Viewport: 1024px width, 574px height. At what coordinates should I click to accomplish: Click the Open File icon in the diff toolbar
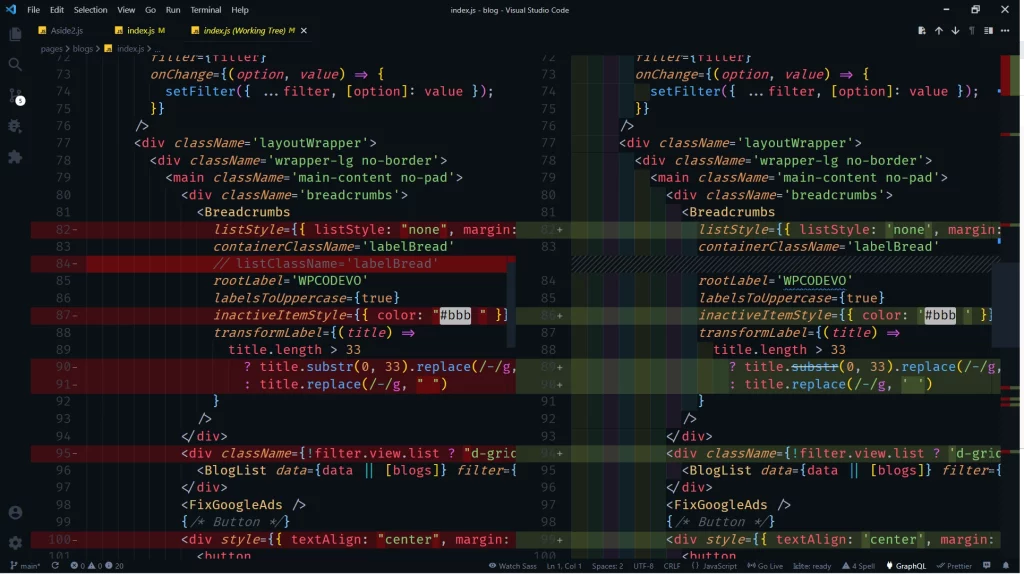pos(921,31)
